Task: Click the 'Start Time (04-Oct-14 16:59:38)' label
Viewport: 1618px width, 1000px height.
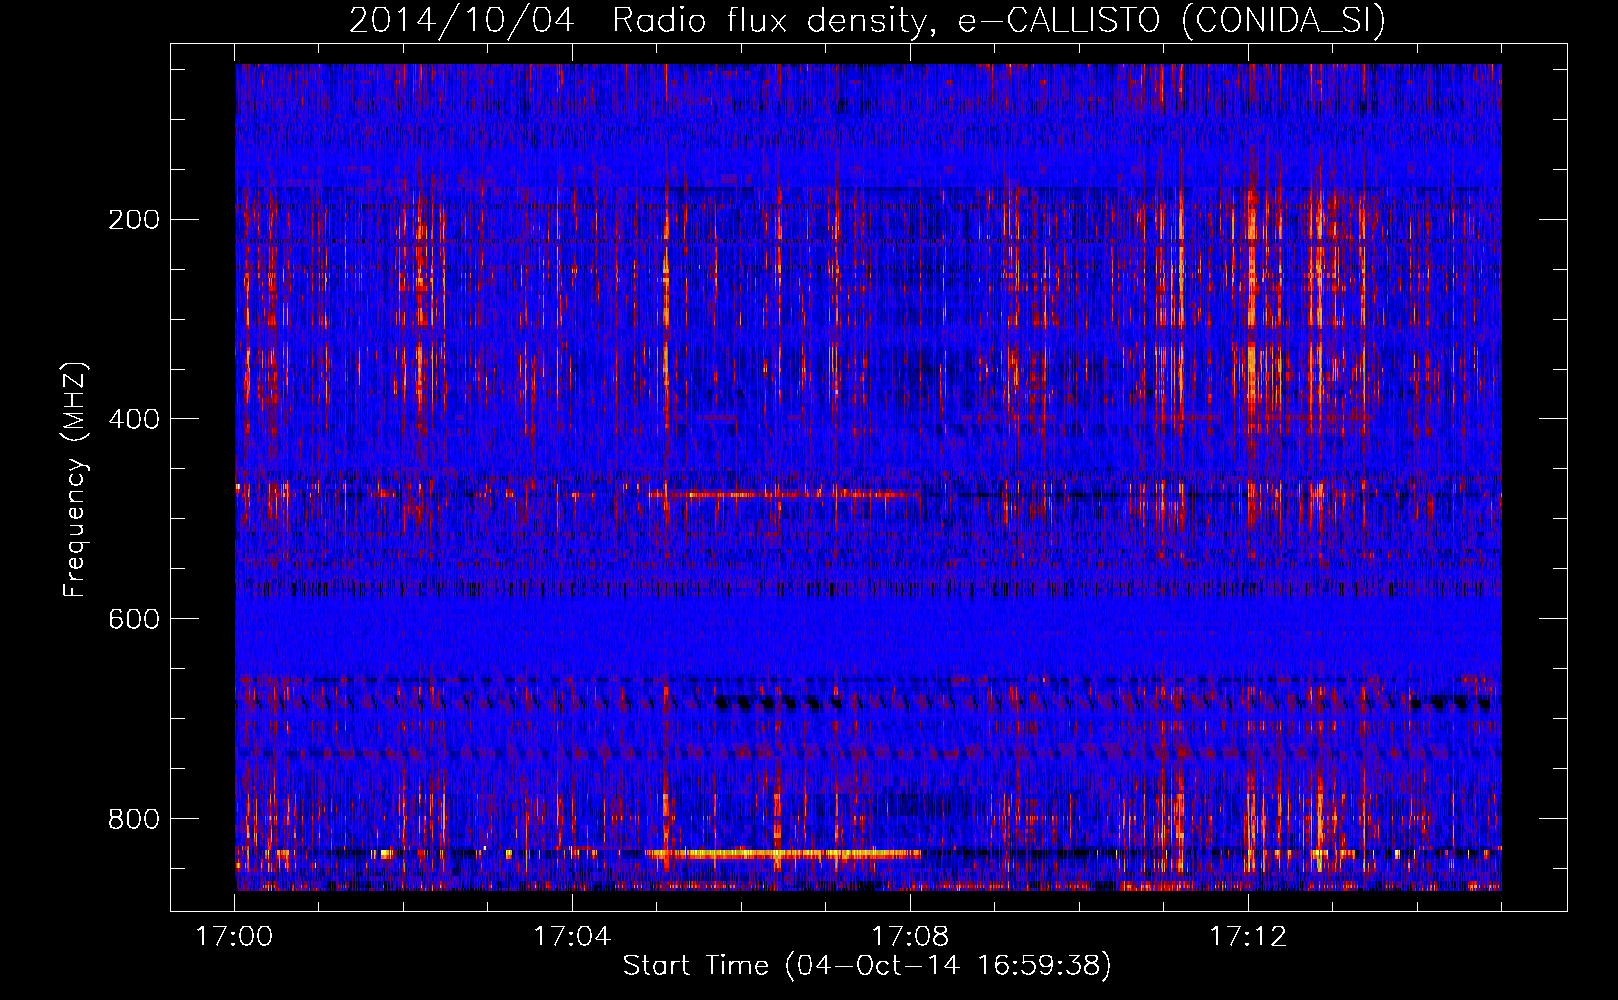Action: tap(867, 966)
